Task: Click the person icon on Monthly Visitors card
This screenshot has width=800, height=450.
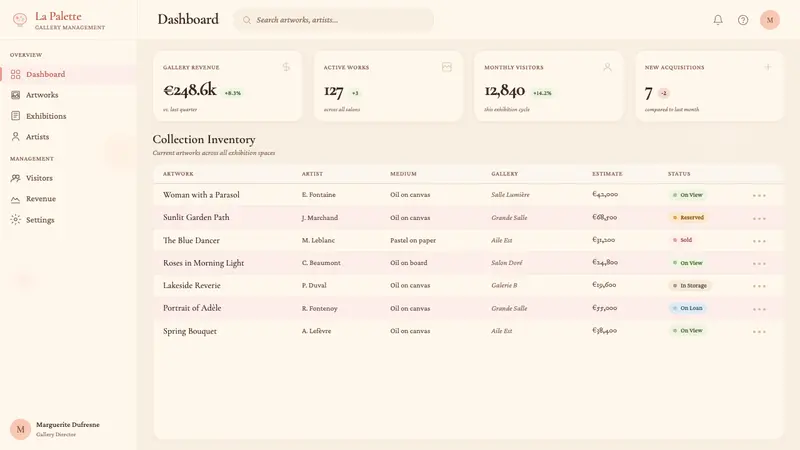Action: pyautogui.click(x=607, y=67)
